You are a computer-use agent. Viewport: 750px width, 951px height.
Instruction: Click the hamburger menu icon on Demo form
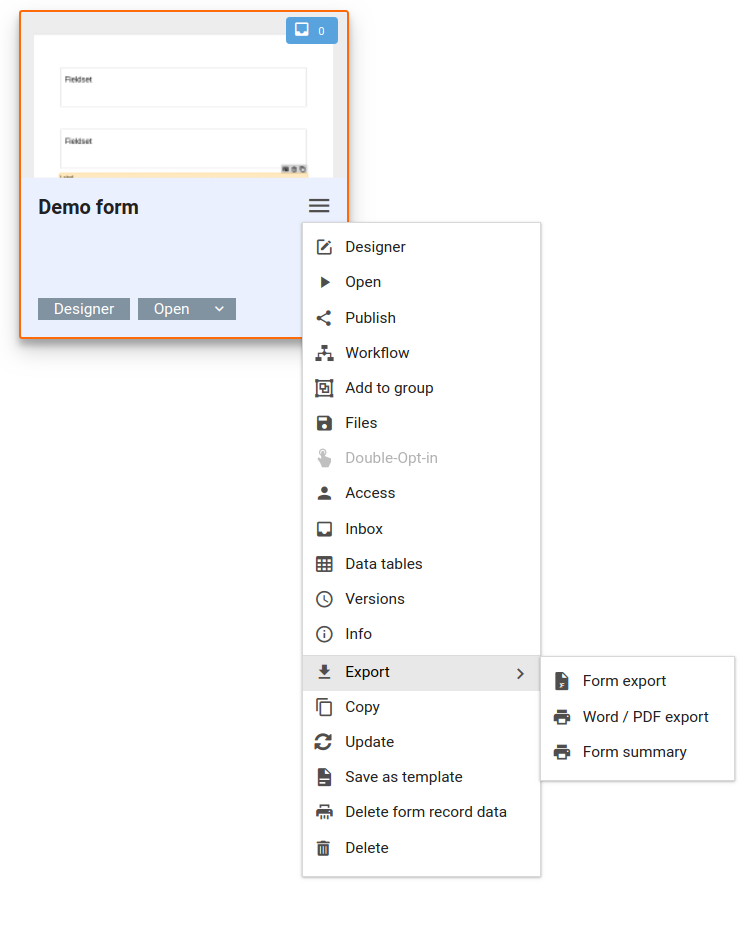[319, 206]
